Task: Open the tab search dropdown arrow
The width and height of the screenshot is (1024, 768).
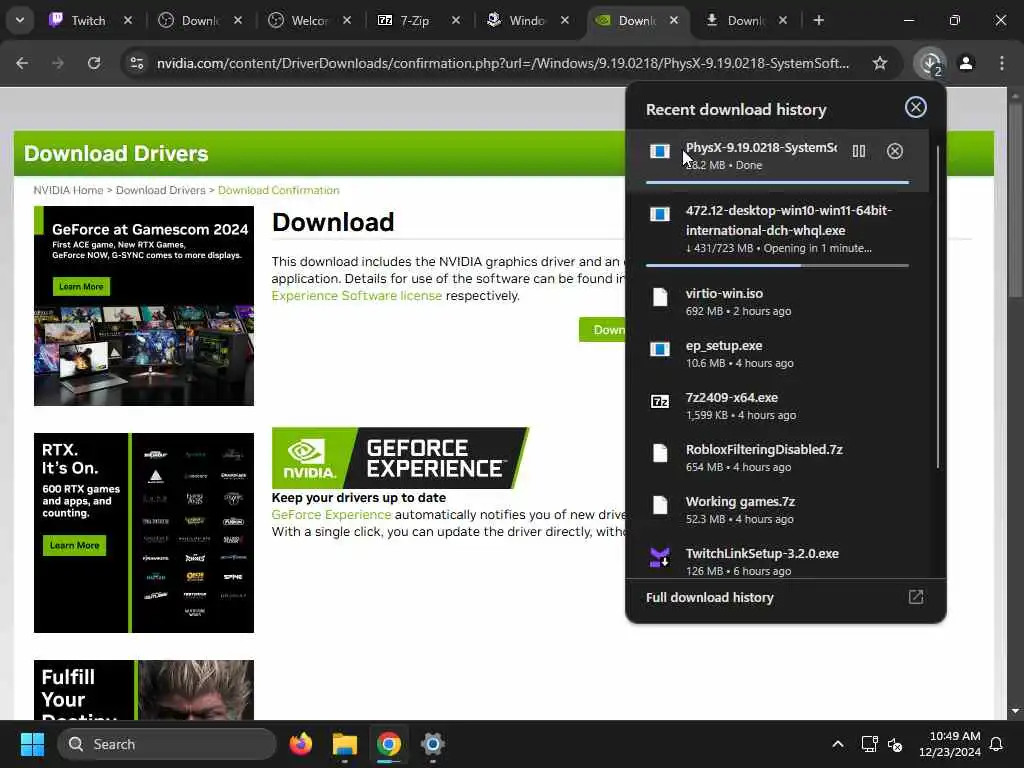Action: (20, 20)
